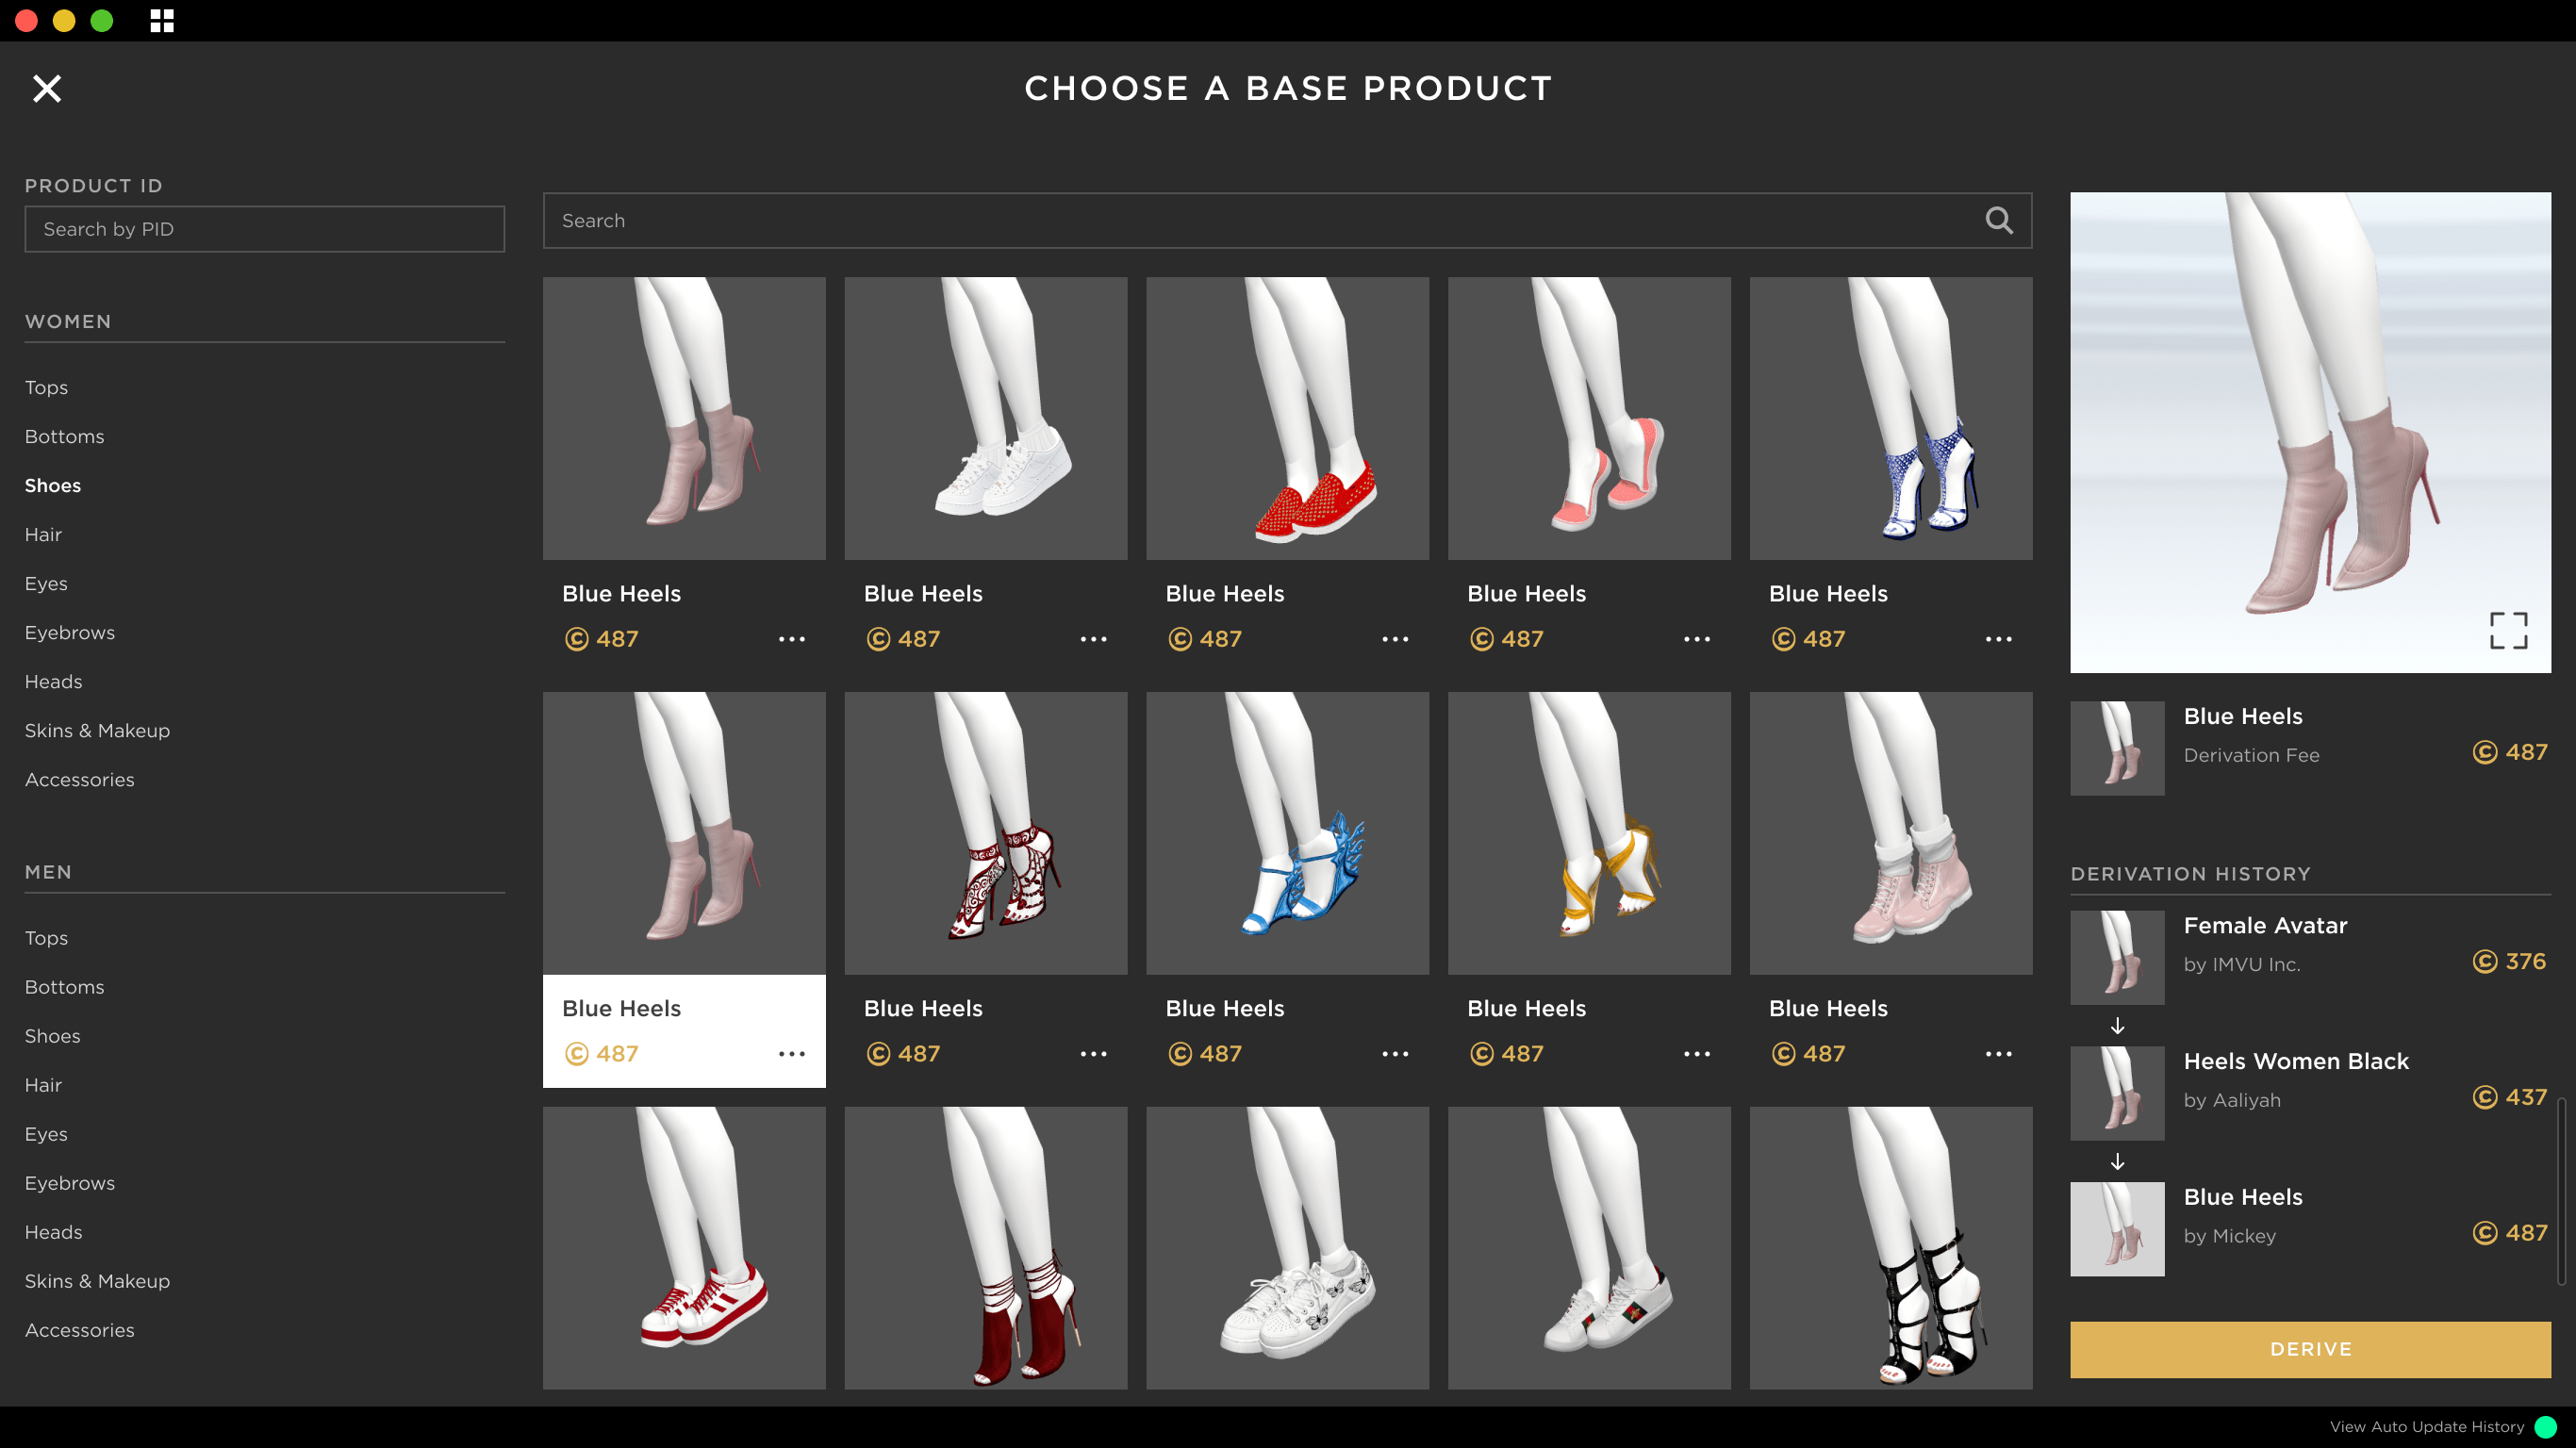Select Women Shoes category
Image resolution: width=2576 pixels, height=1448 pixels.
(x=53, y=485)
